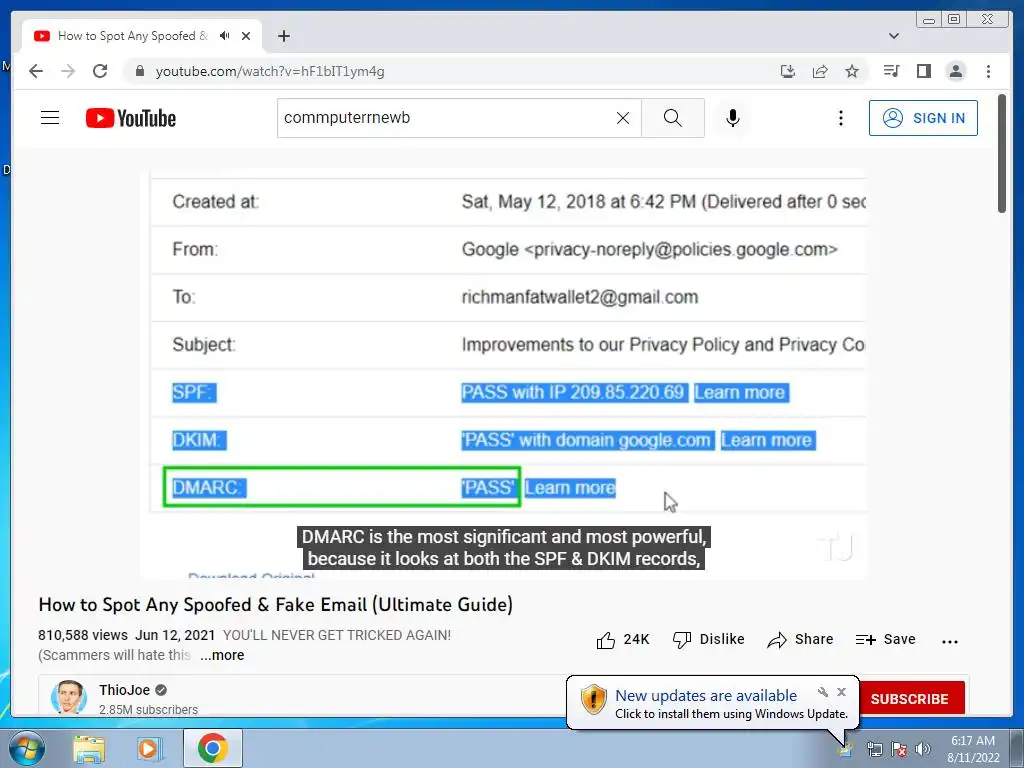Open the volume speaker tray icon
Viewport: 1024px width, 768px height.
click(x=922, y=749)
